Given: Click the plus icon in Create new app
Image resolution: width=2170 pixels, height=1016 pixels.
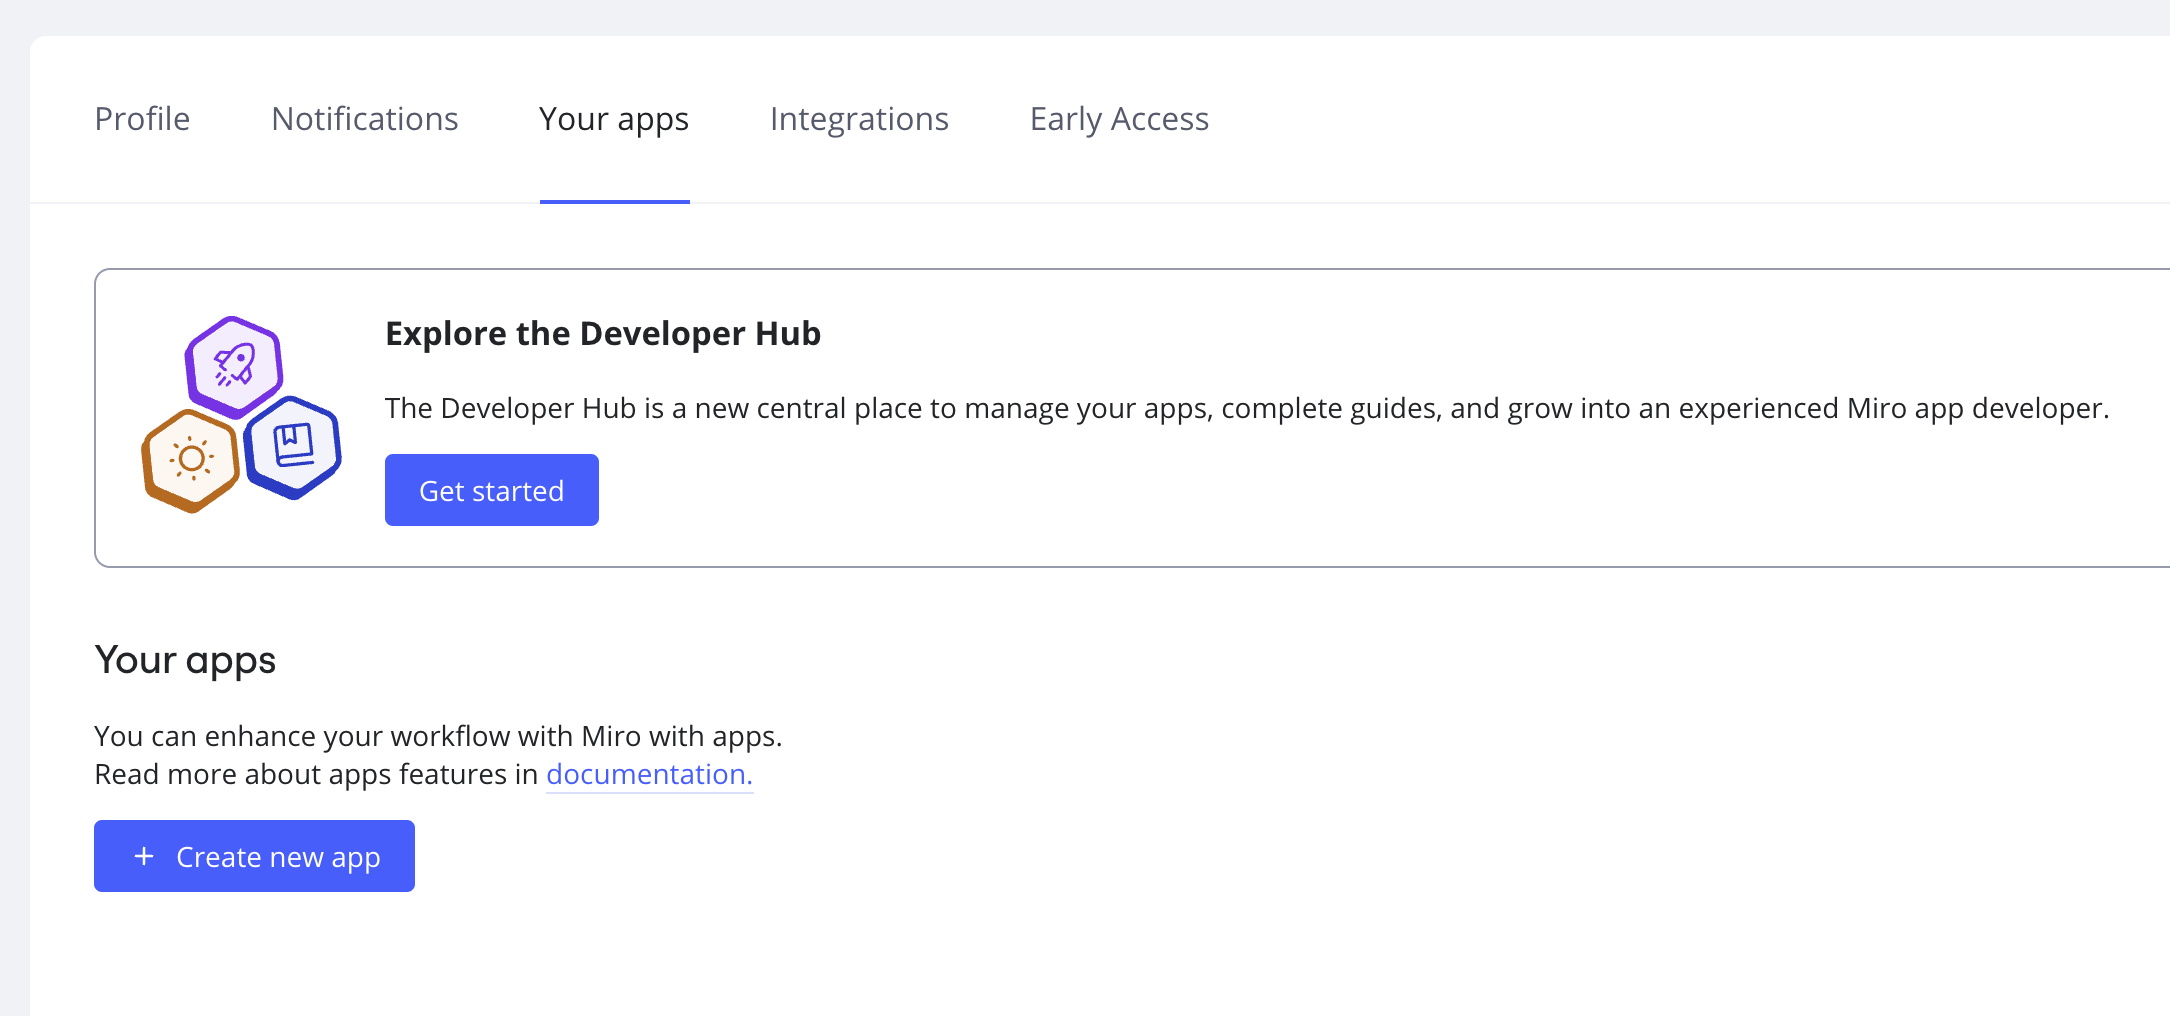Looking at the screenshot, I should tap(144, 856).
